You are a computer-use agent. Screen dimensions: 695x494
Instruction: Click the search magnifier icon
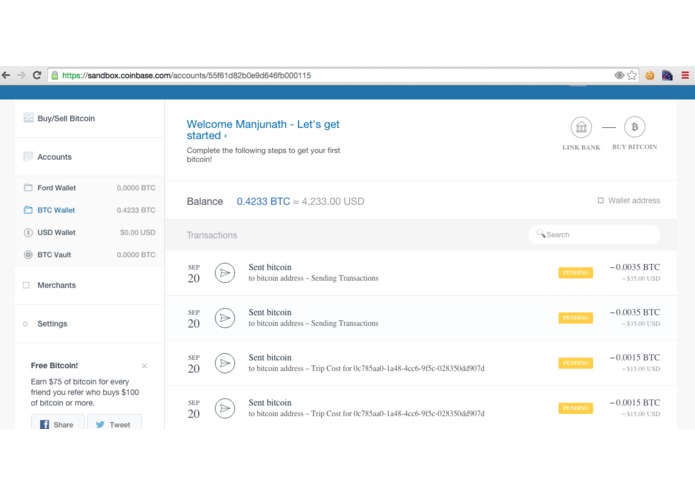pos(541,233)
